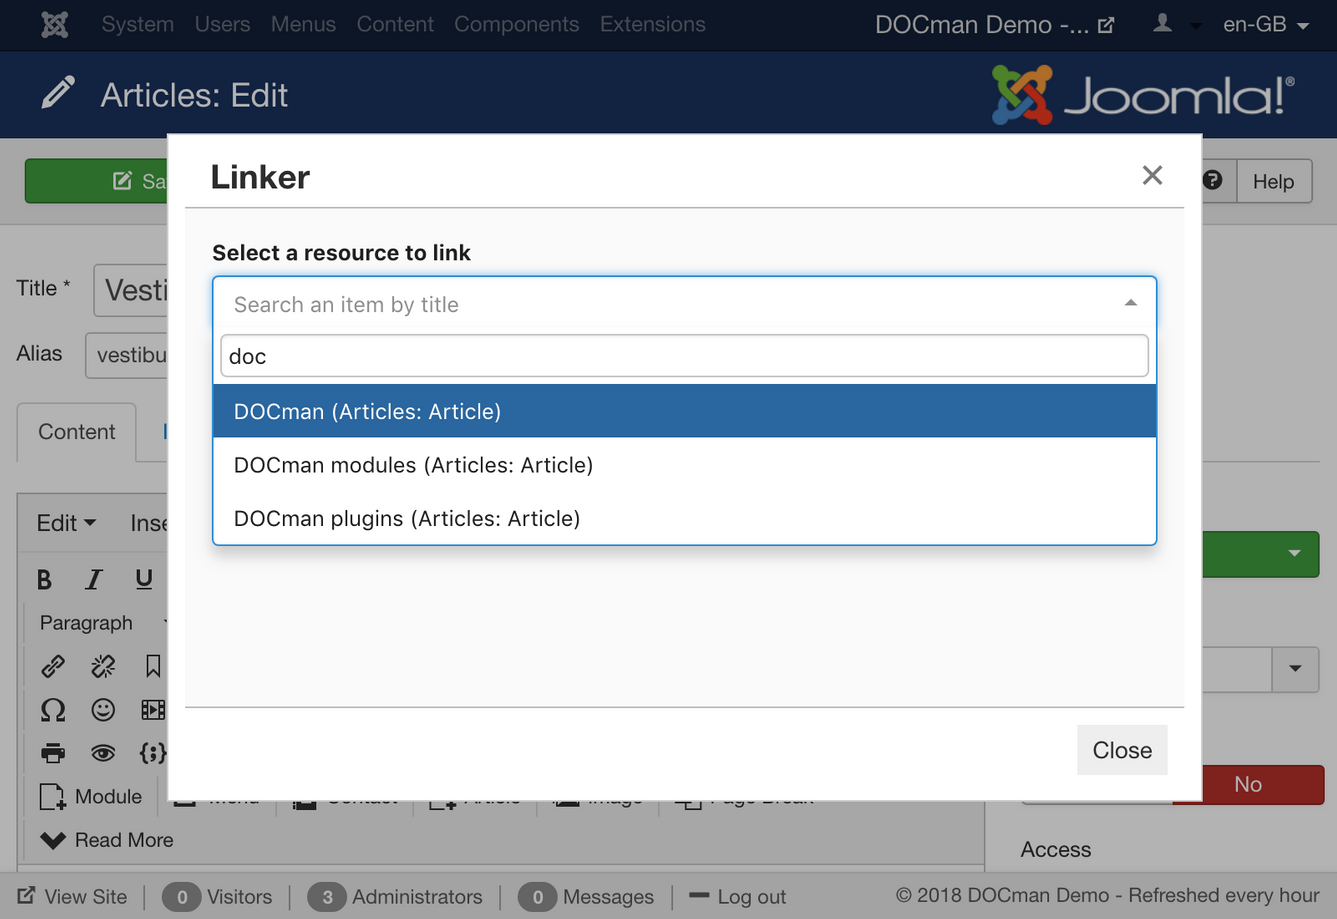The height and width of the screenshot is (919, 1337).
Task: Open the System menu
Action: [x=137, y=24]
